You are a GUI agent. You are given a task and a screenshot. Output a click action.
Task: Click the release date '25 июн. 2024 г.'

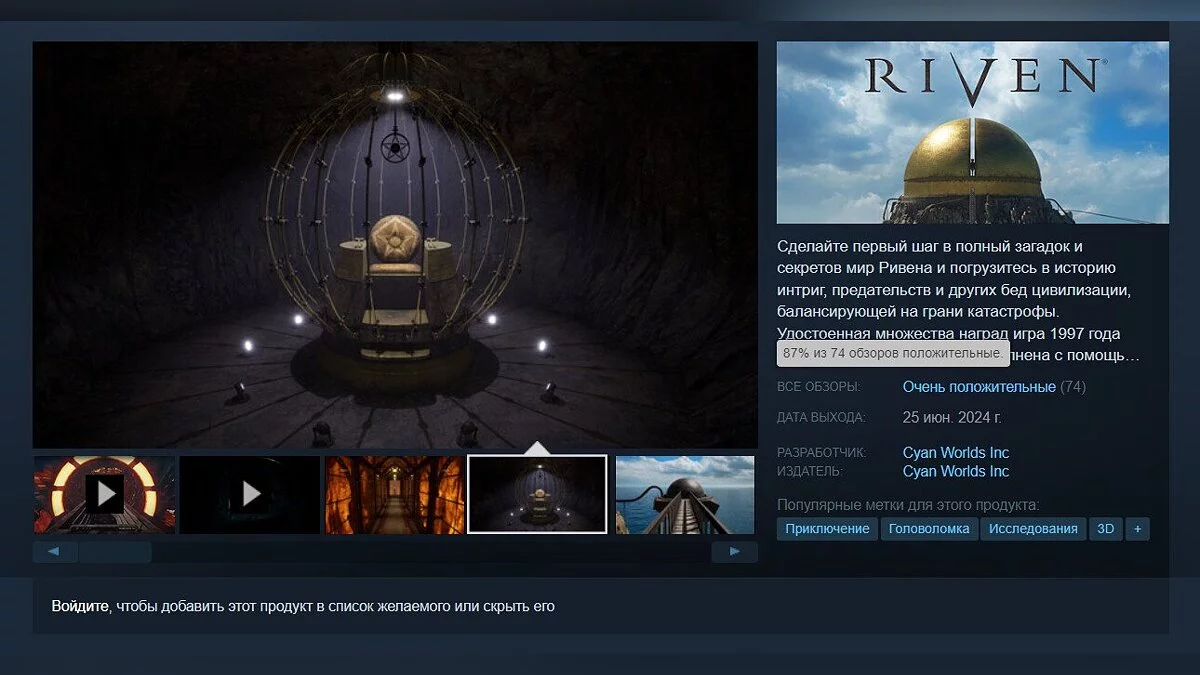point(952,417)
